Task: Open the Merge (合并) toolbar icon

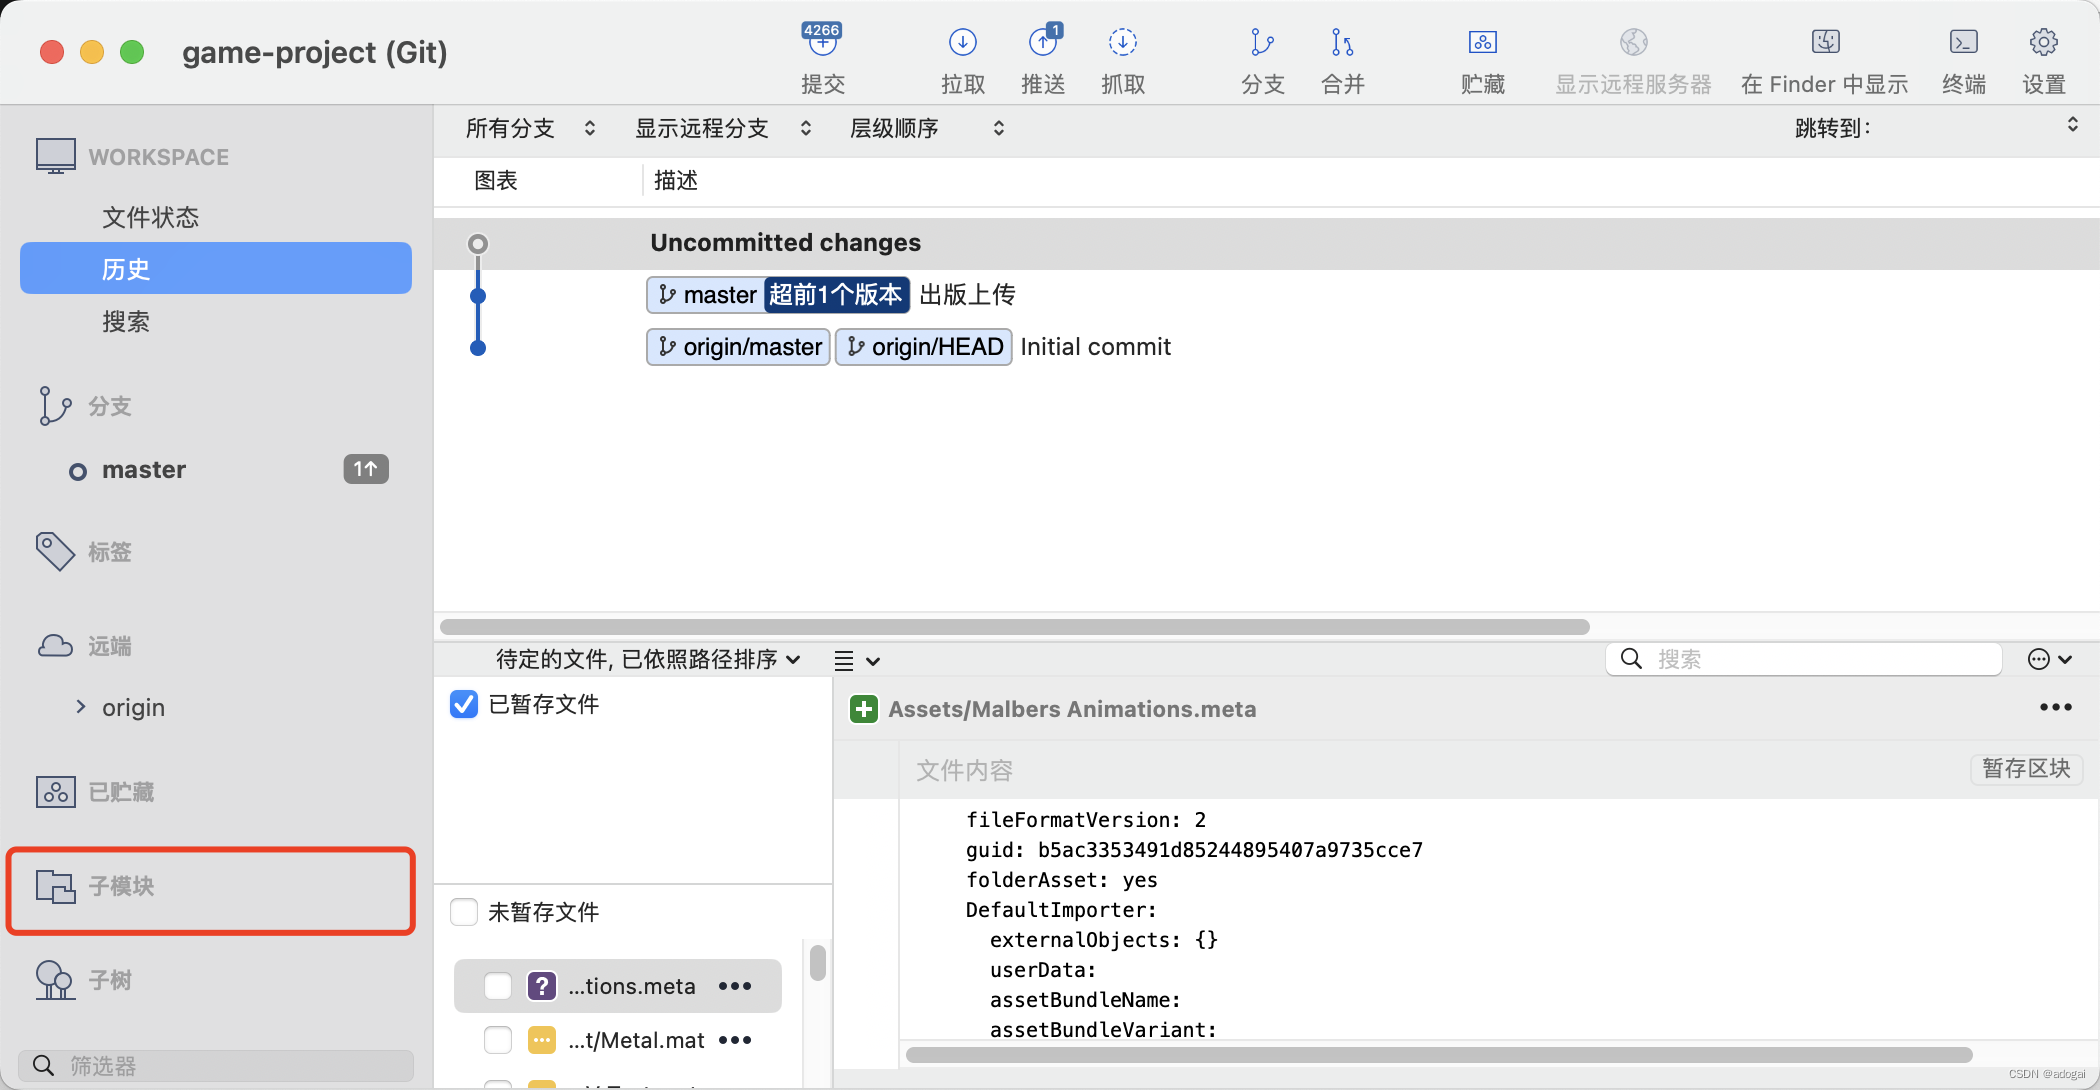Action: click(1342, 42)
